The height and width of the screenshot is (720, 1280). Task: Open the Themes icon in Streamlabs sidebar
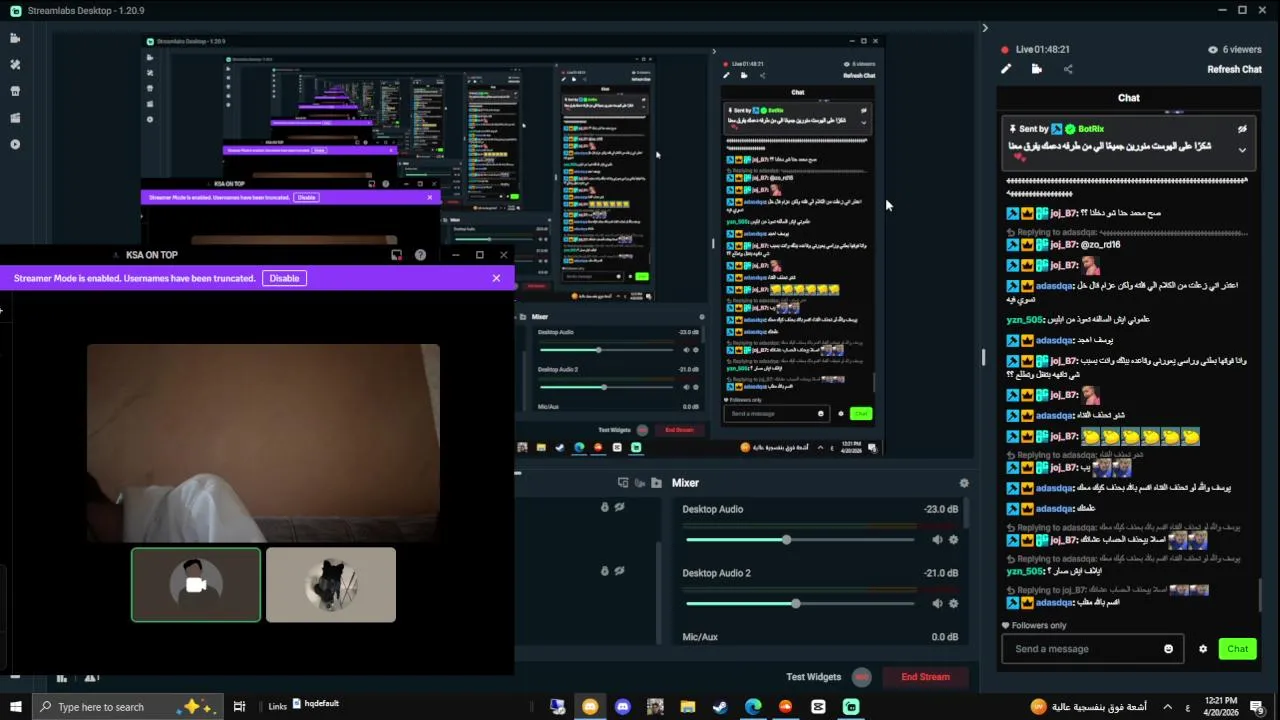pyautogui.click(x=15, y=64)
